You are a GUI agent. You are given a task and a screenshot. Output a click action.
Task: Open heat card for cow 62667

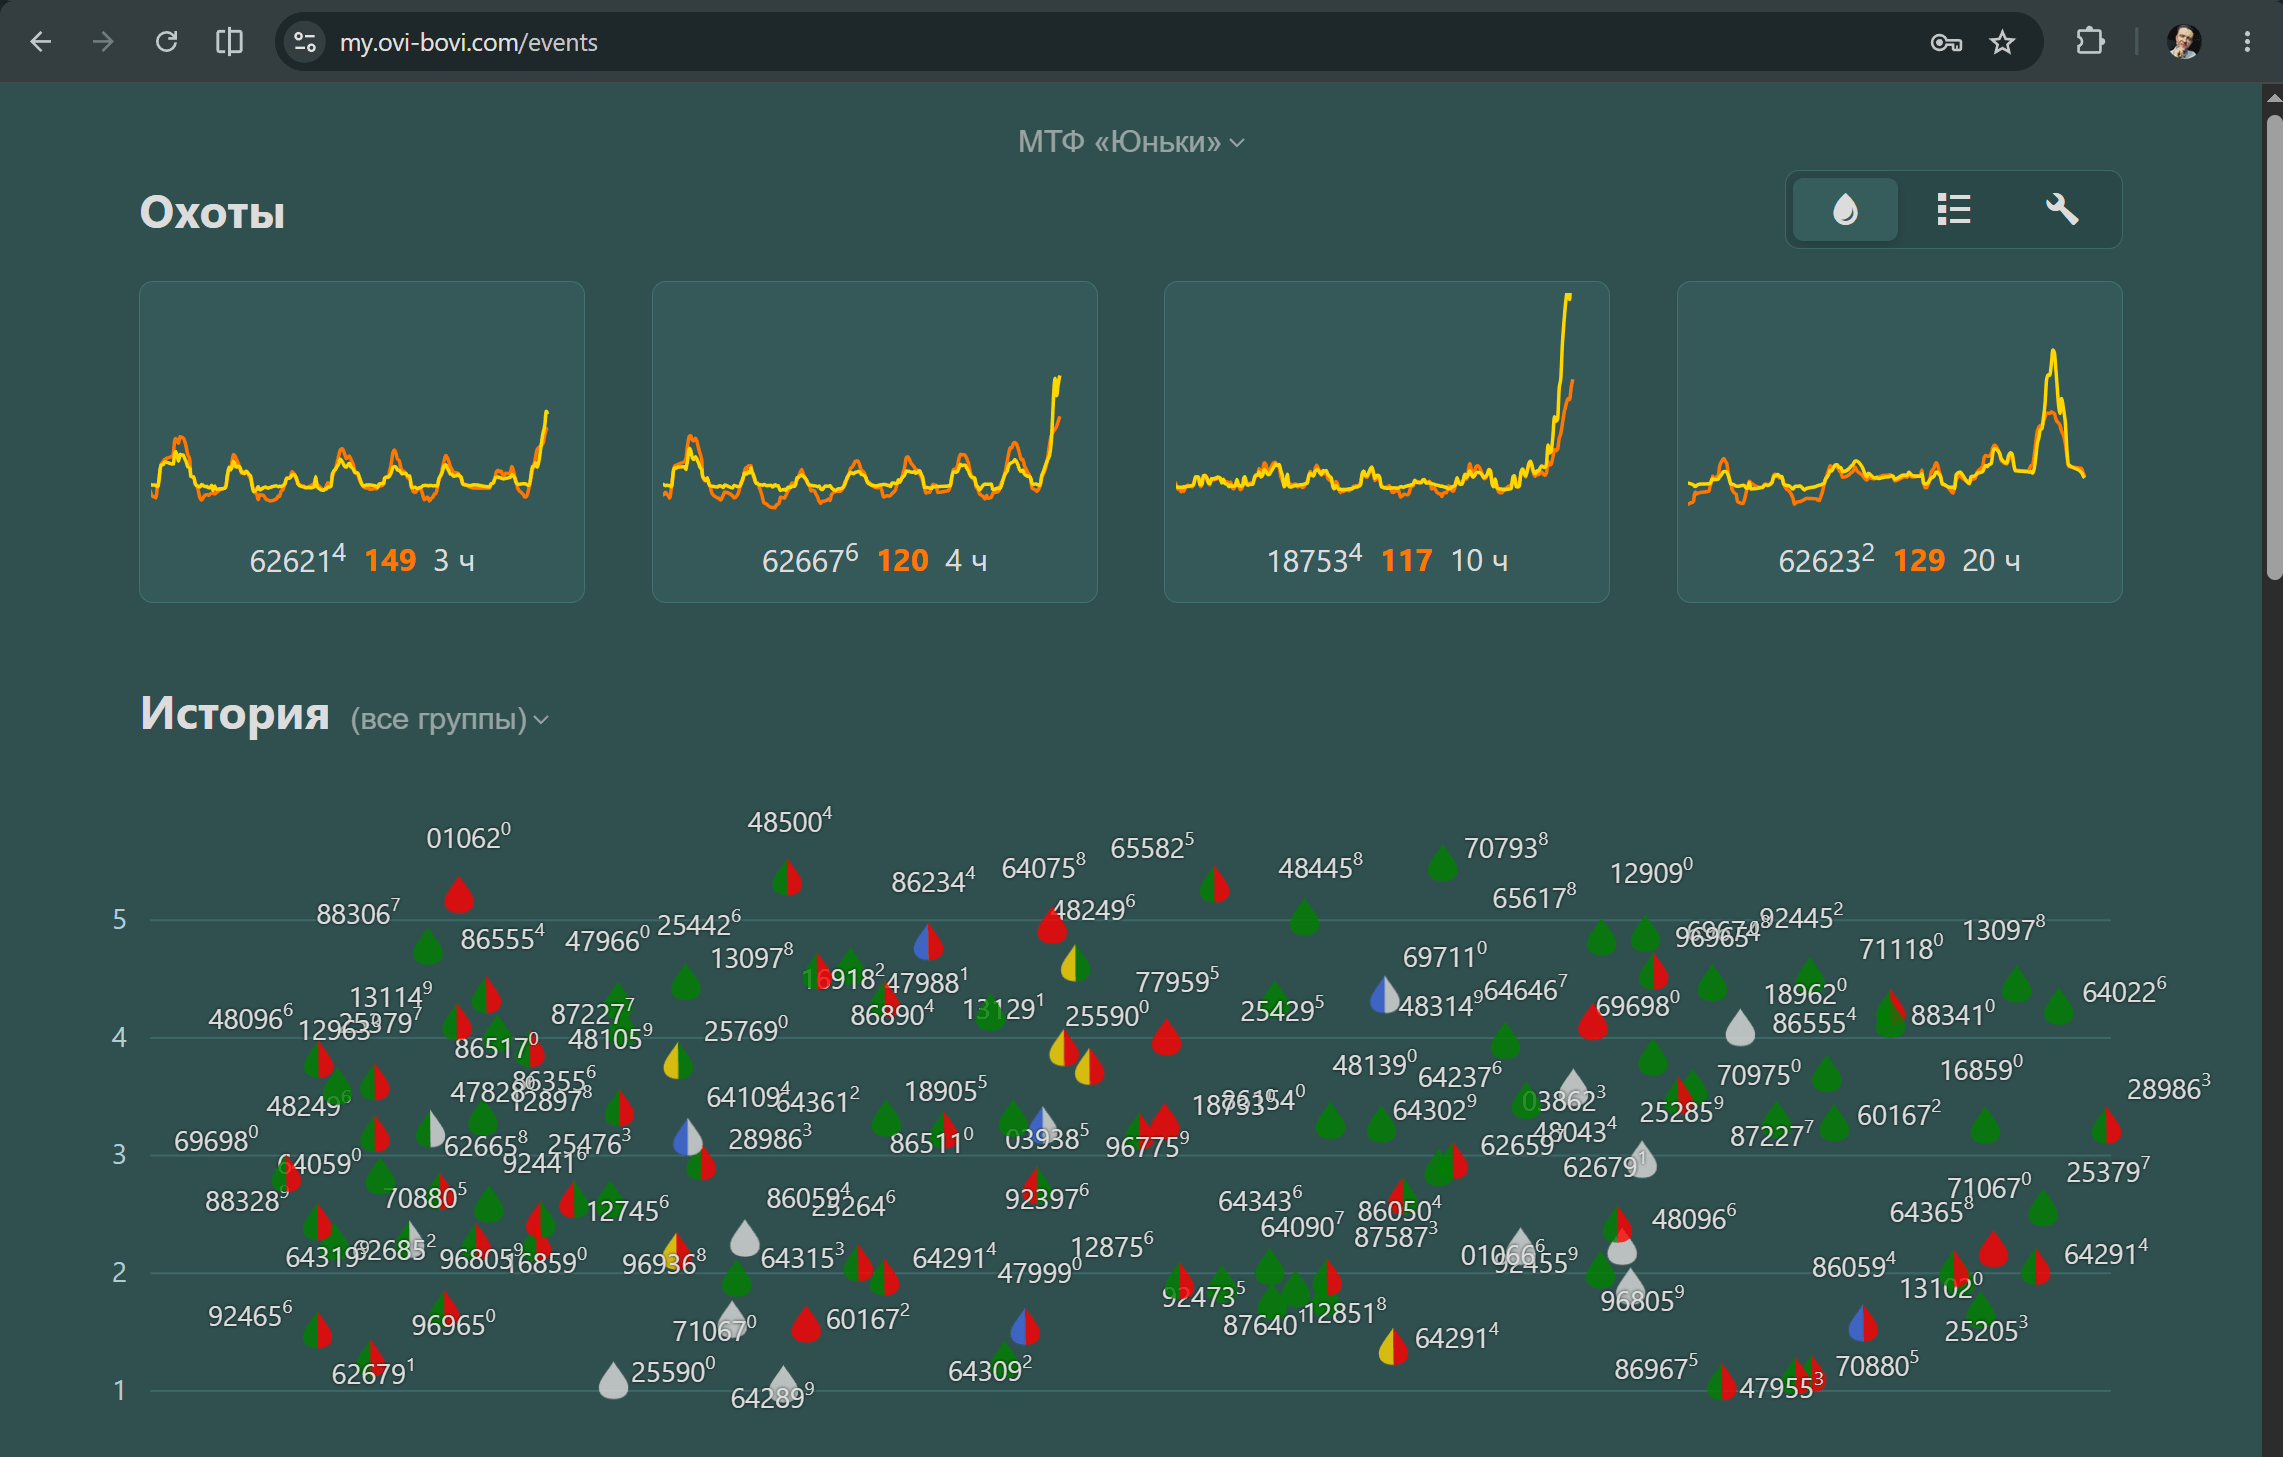tap(874, 441)
